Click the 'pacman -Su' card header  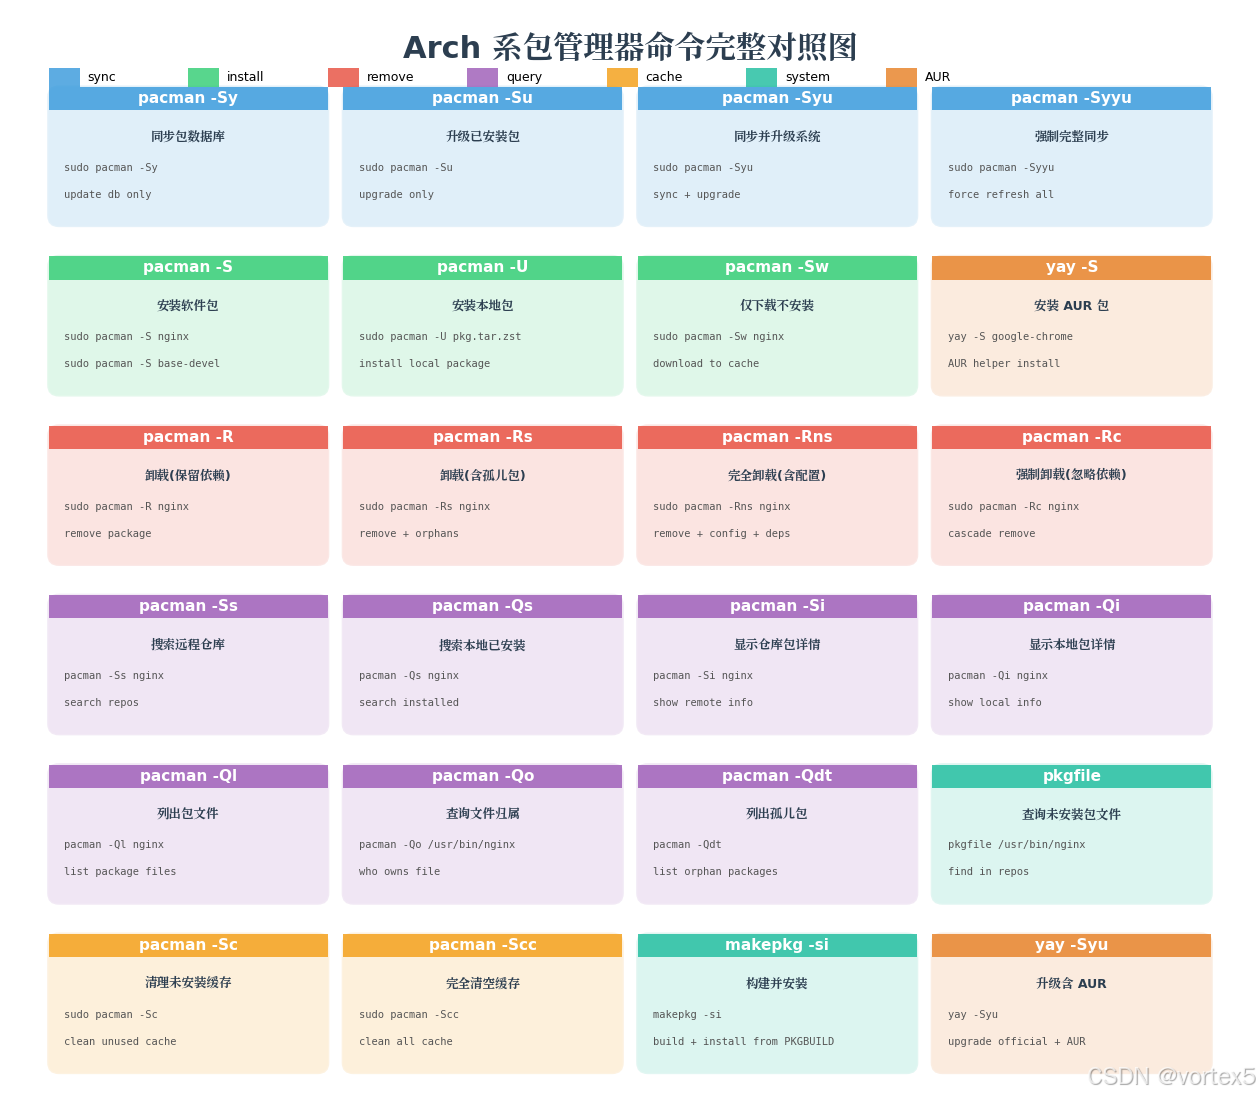[x=482, y=98]
